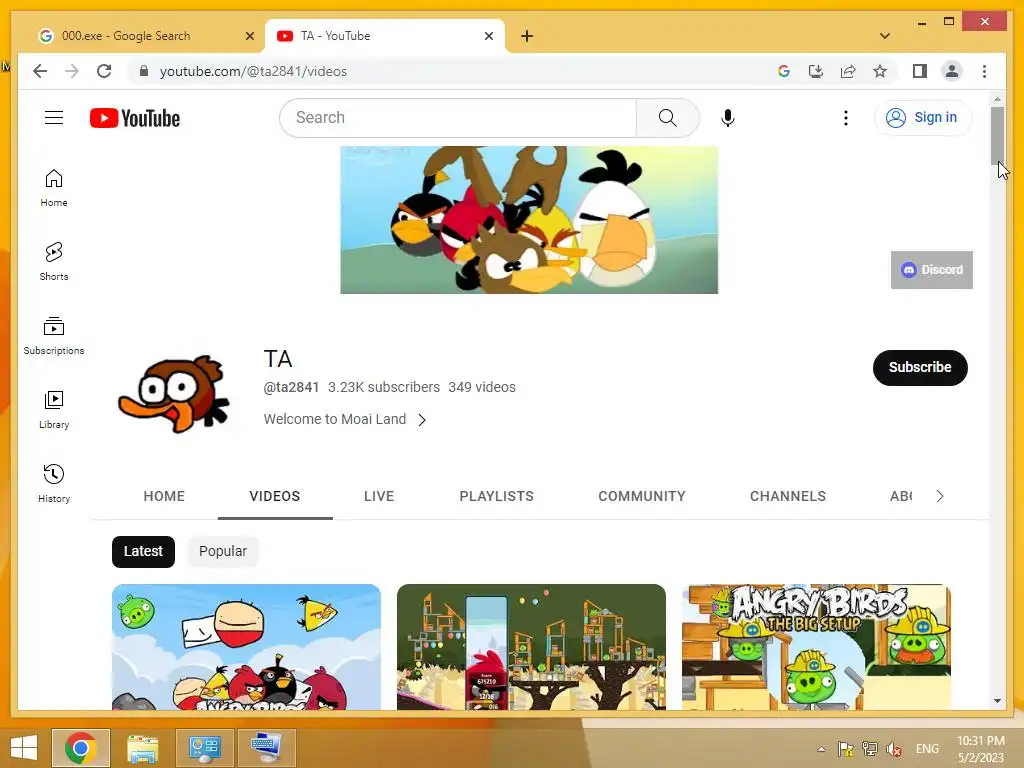Open the gameplay level video thumbnail
This screenshot has width=1024, height=768.
point(531,647)
